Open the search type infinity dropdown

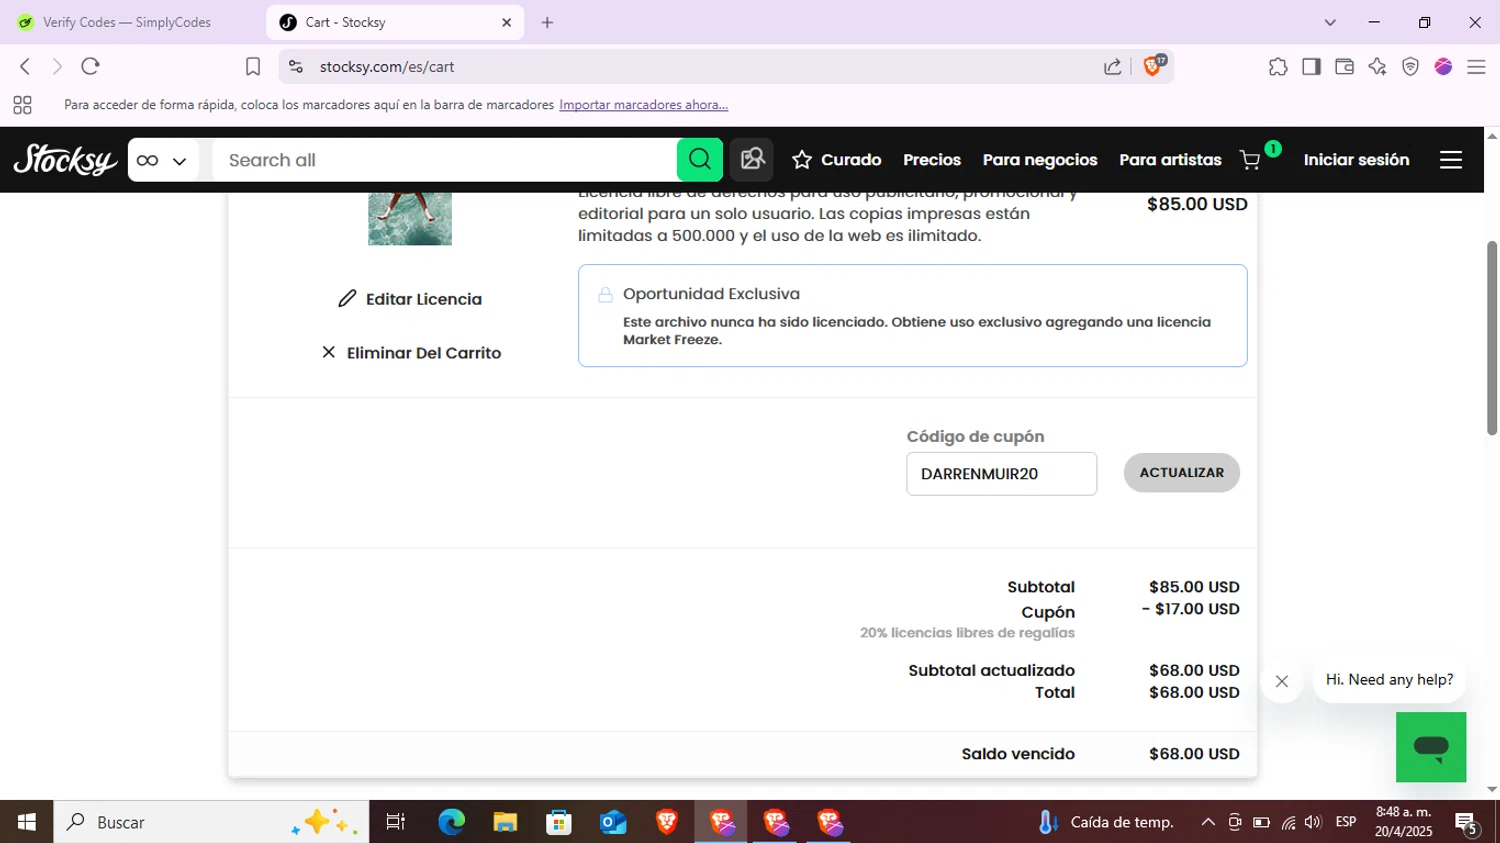[163, 160]
